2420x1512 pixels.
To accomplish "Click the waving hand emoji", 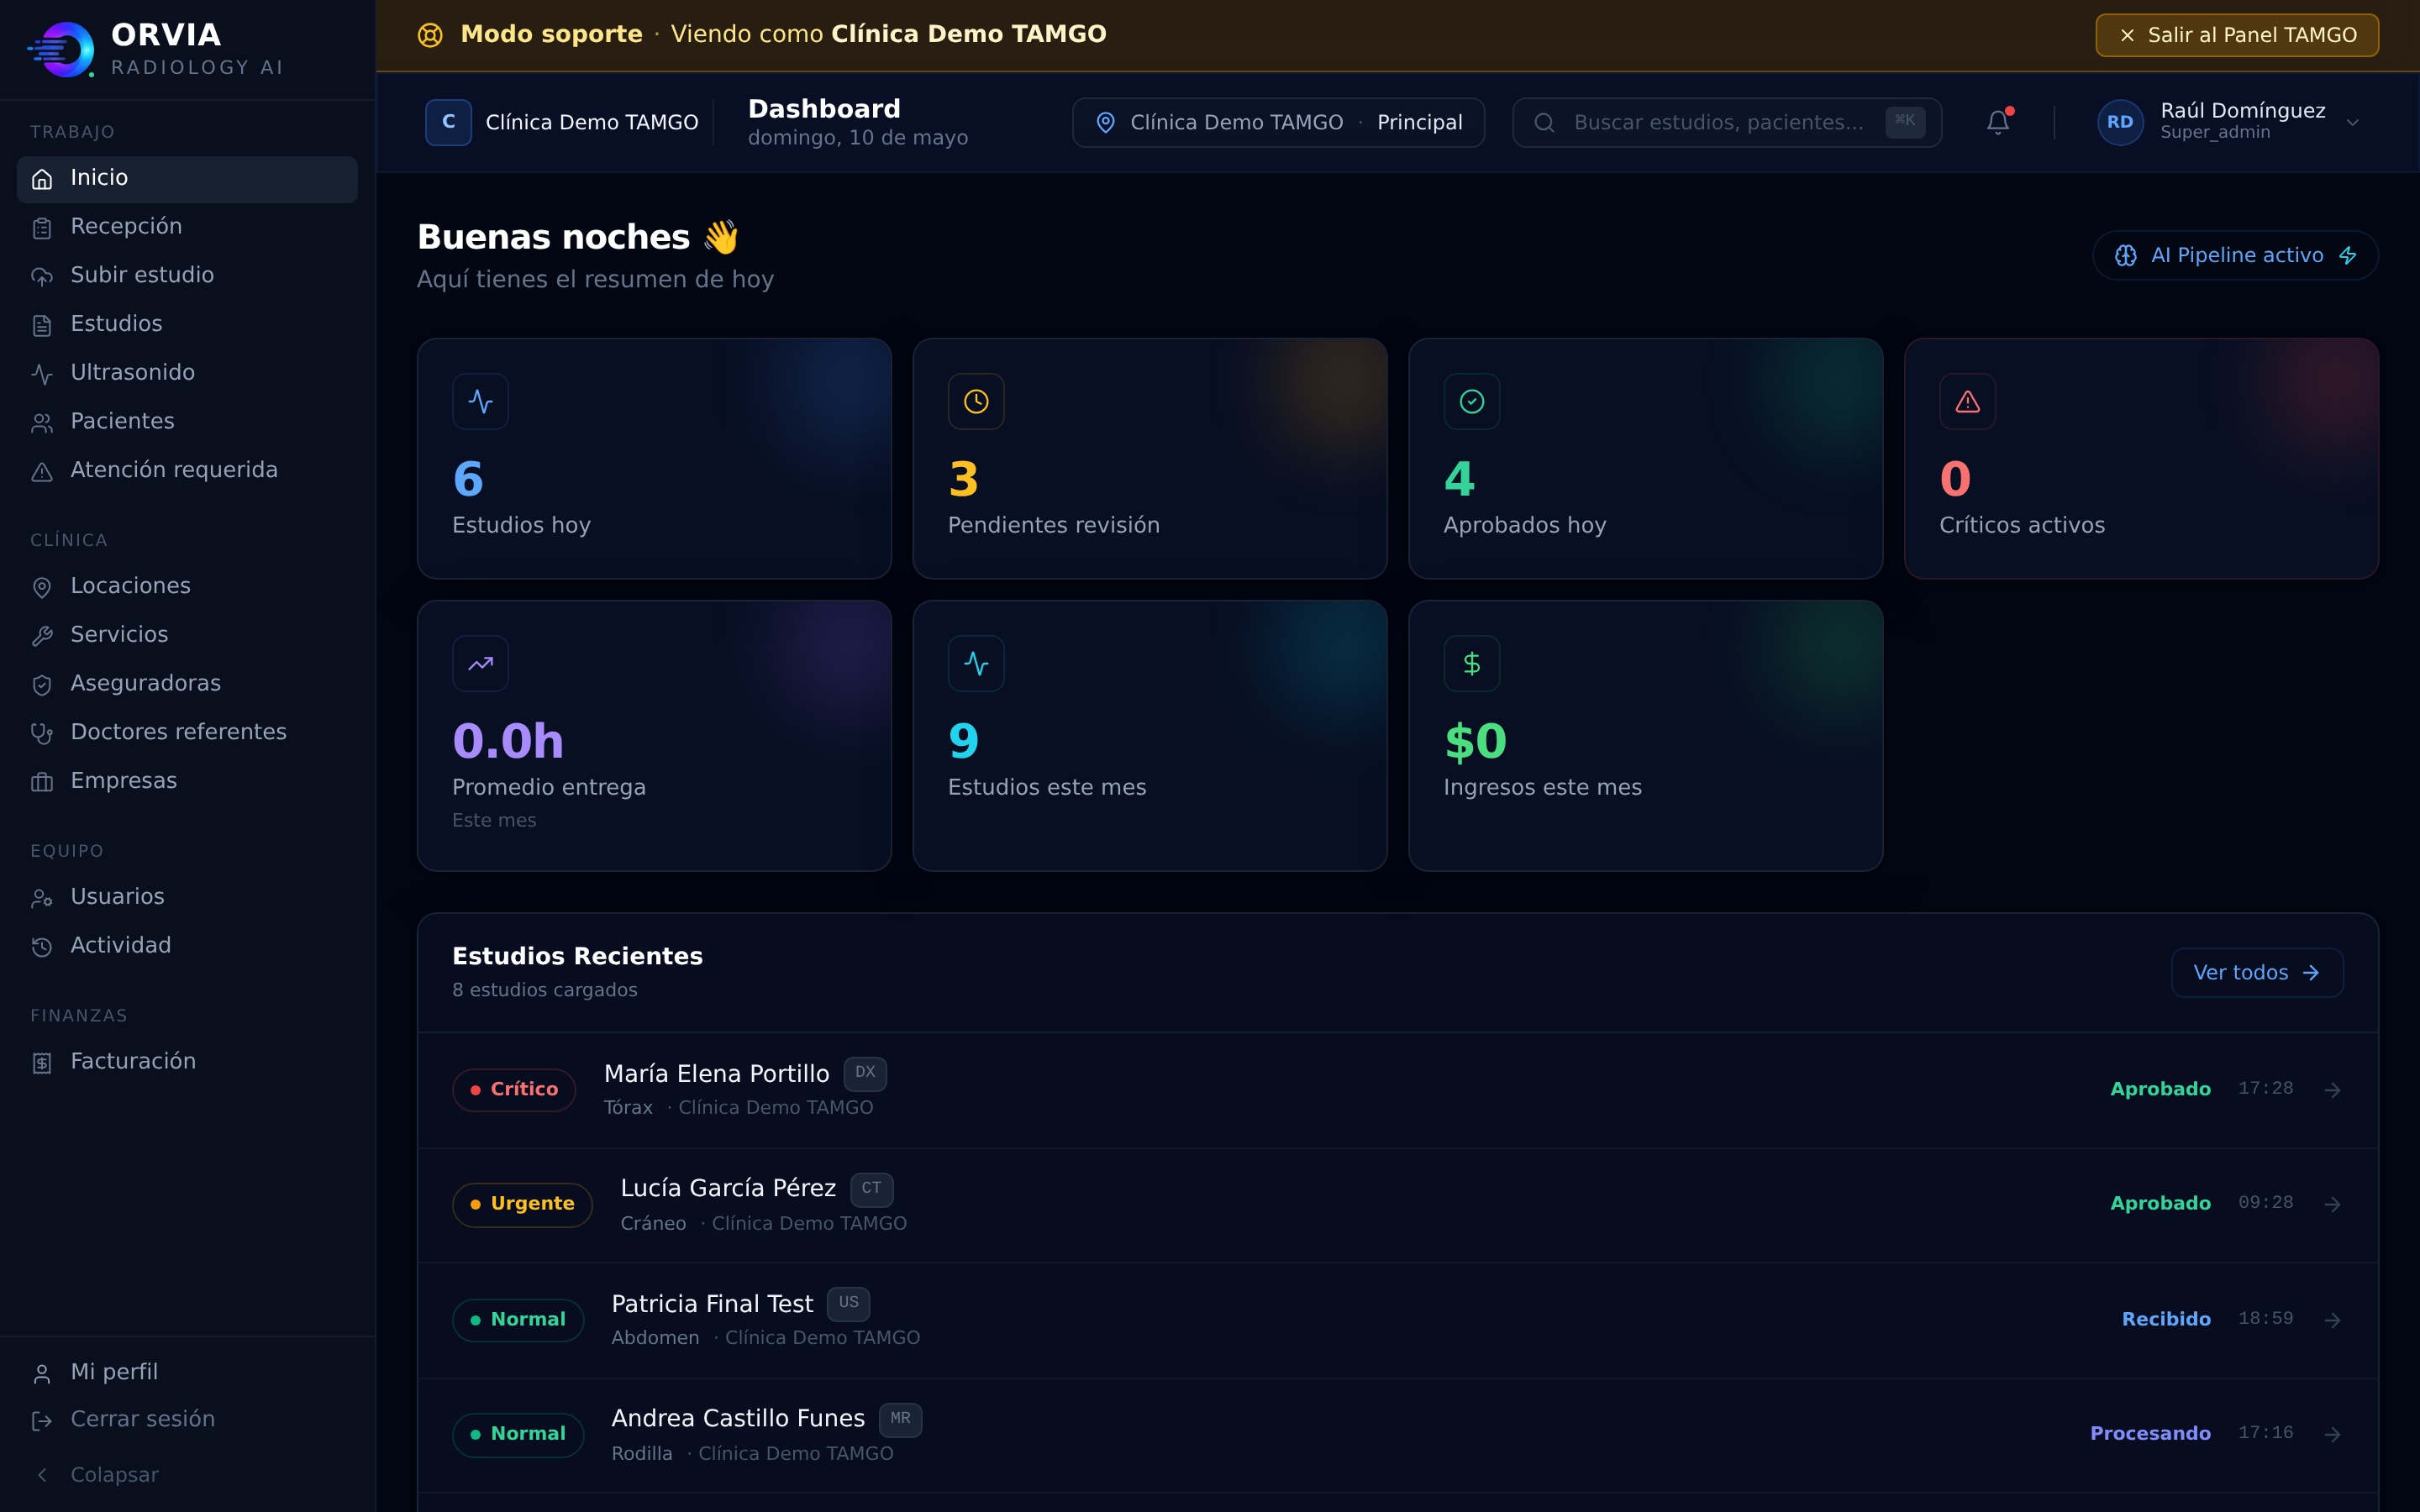I will coord(721,237).
